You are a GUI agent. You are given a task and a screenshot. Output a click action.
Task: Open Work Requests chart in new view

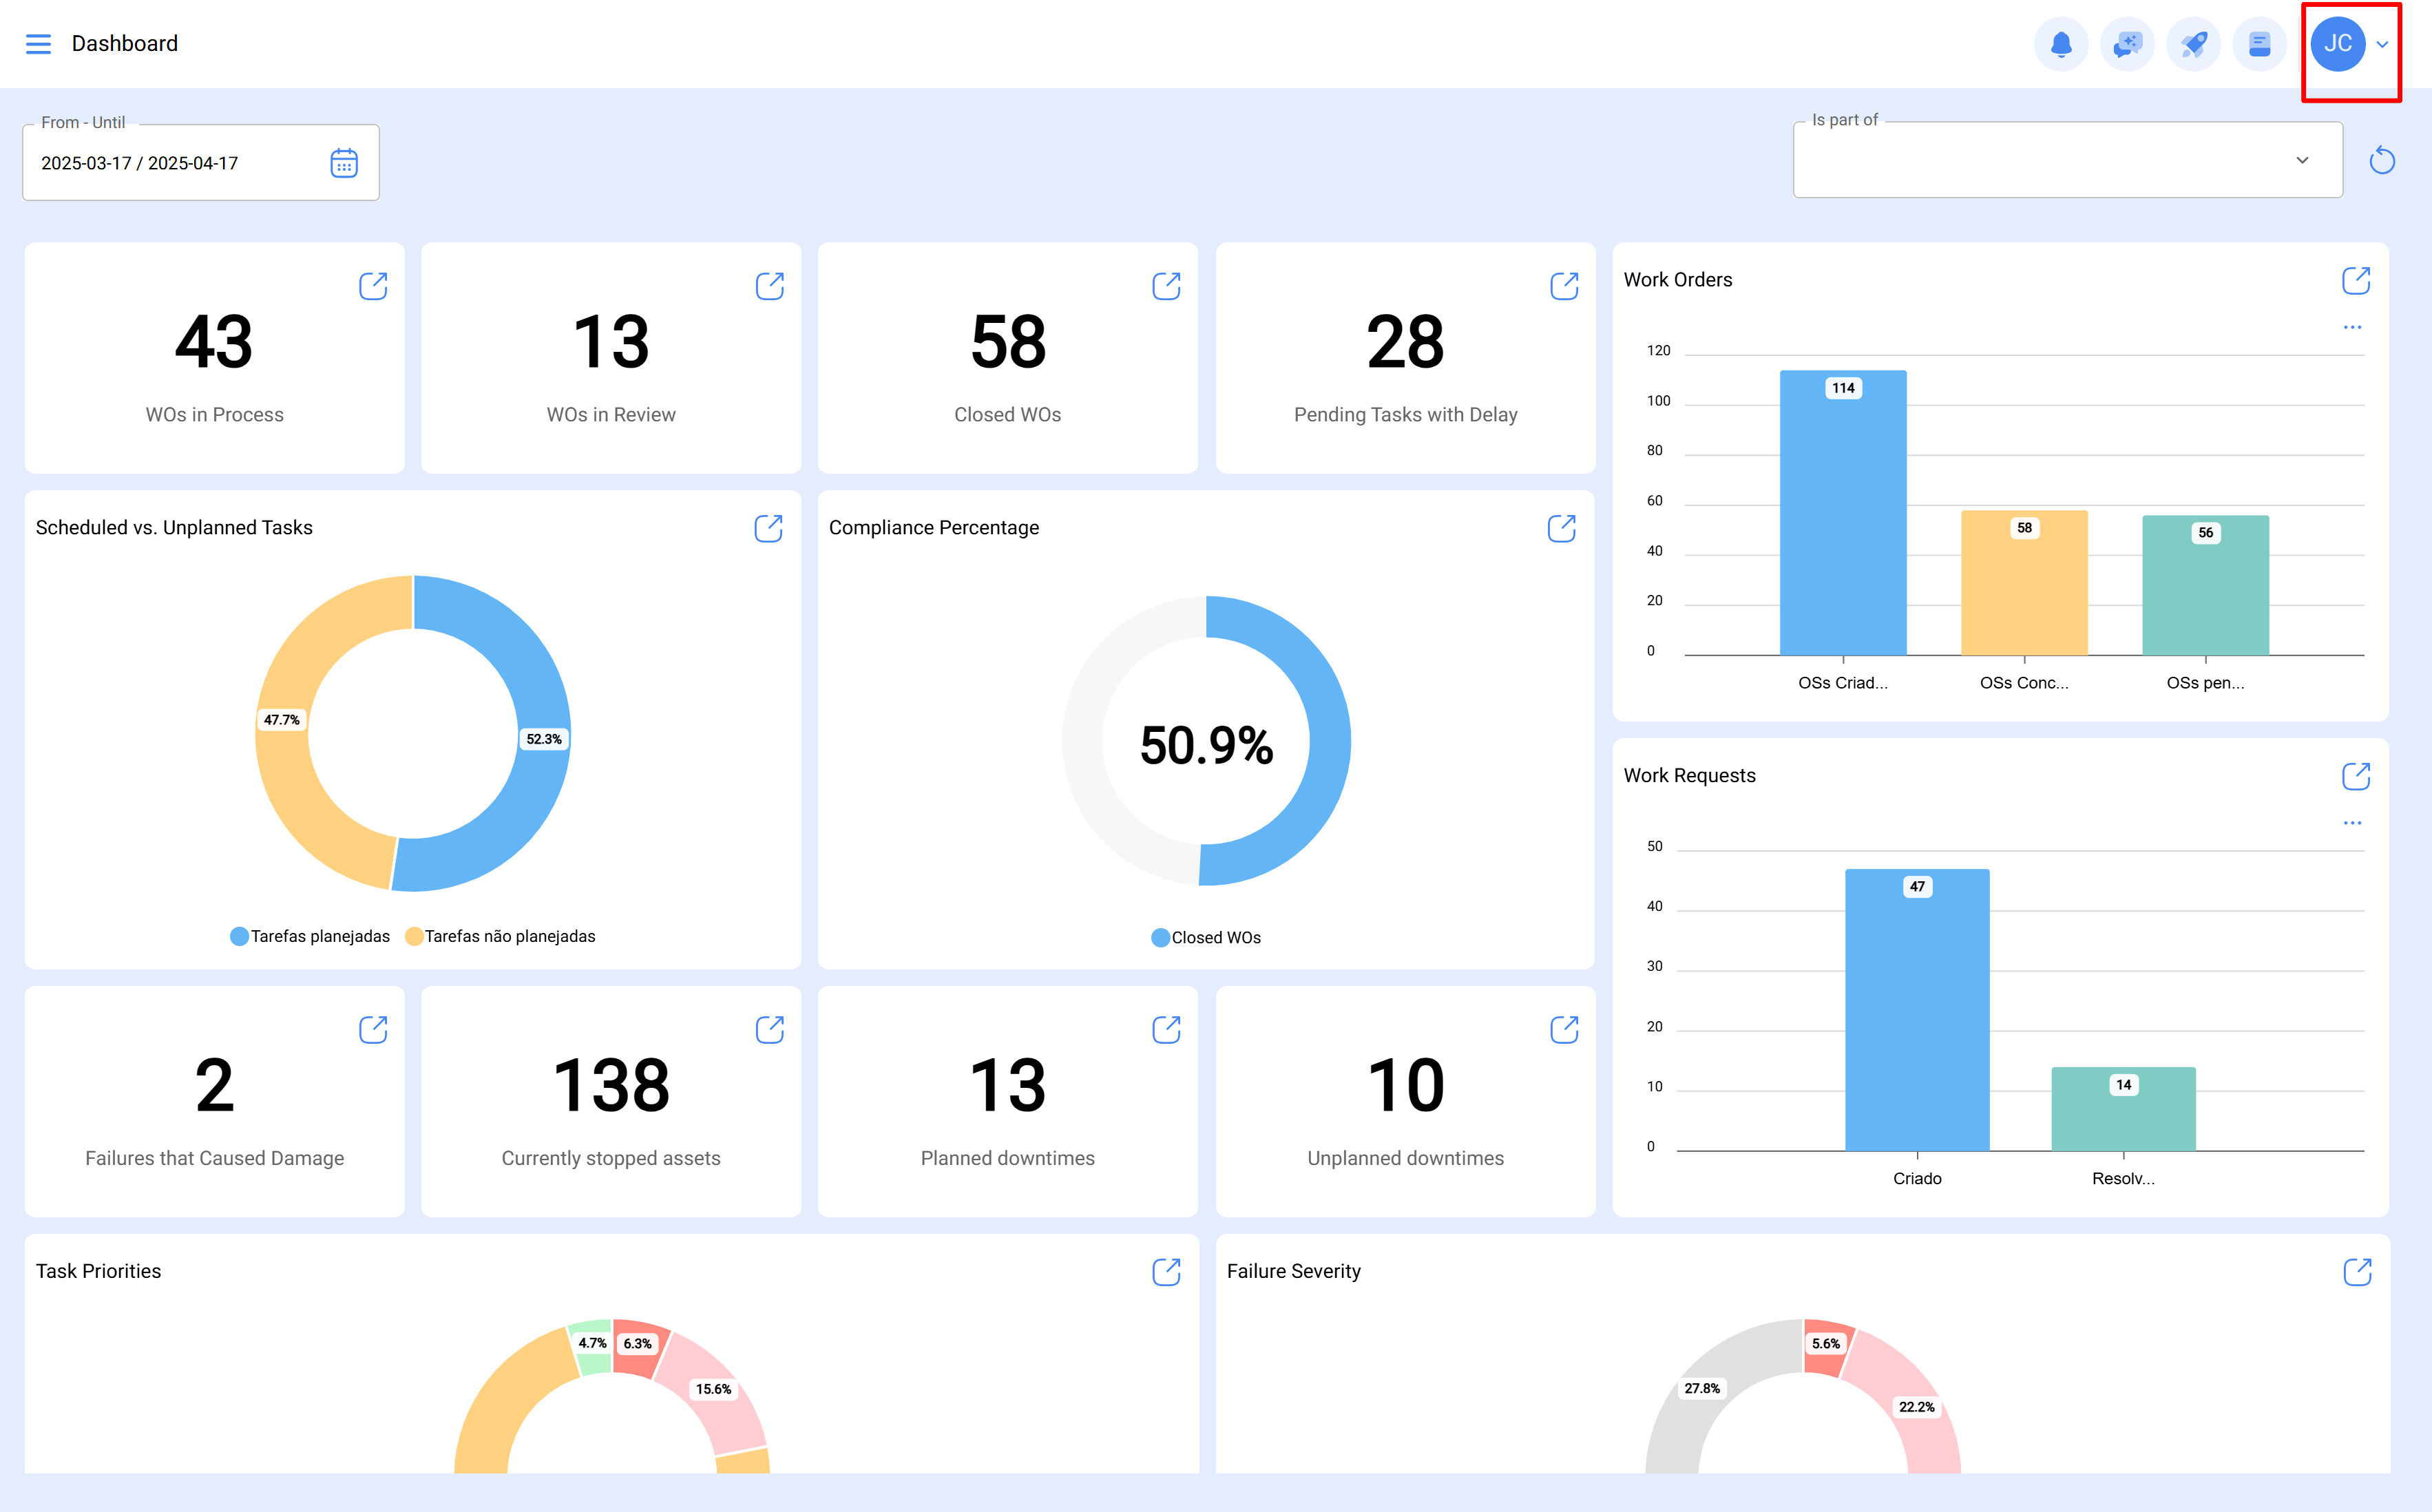2356,776
